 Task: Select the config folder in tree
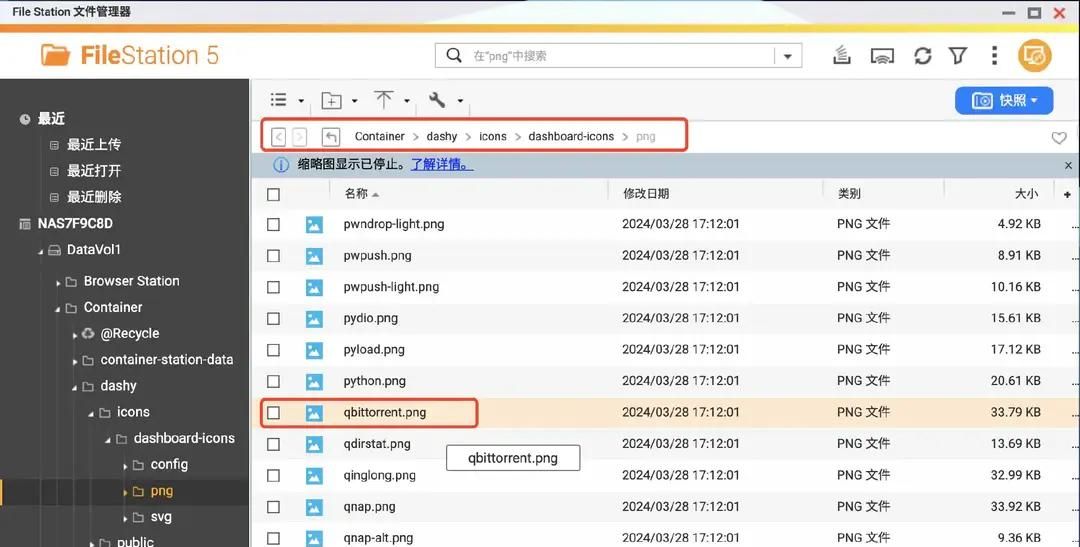pos(169,465)
